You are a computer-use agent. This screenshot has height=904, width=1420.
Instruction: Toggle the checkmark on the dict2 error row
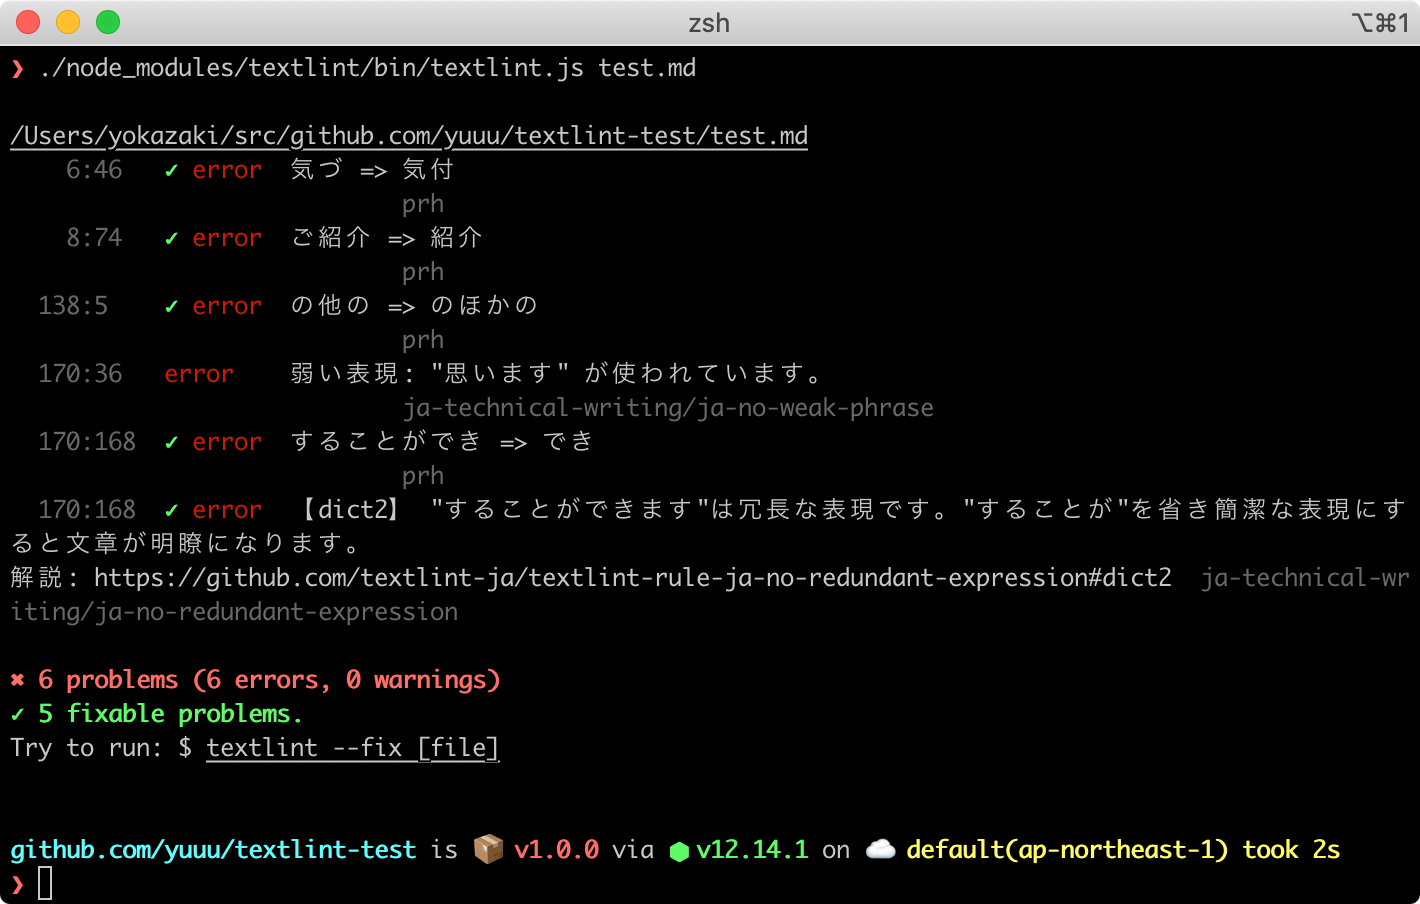[x=170, y=509]
